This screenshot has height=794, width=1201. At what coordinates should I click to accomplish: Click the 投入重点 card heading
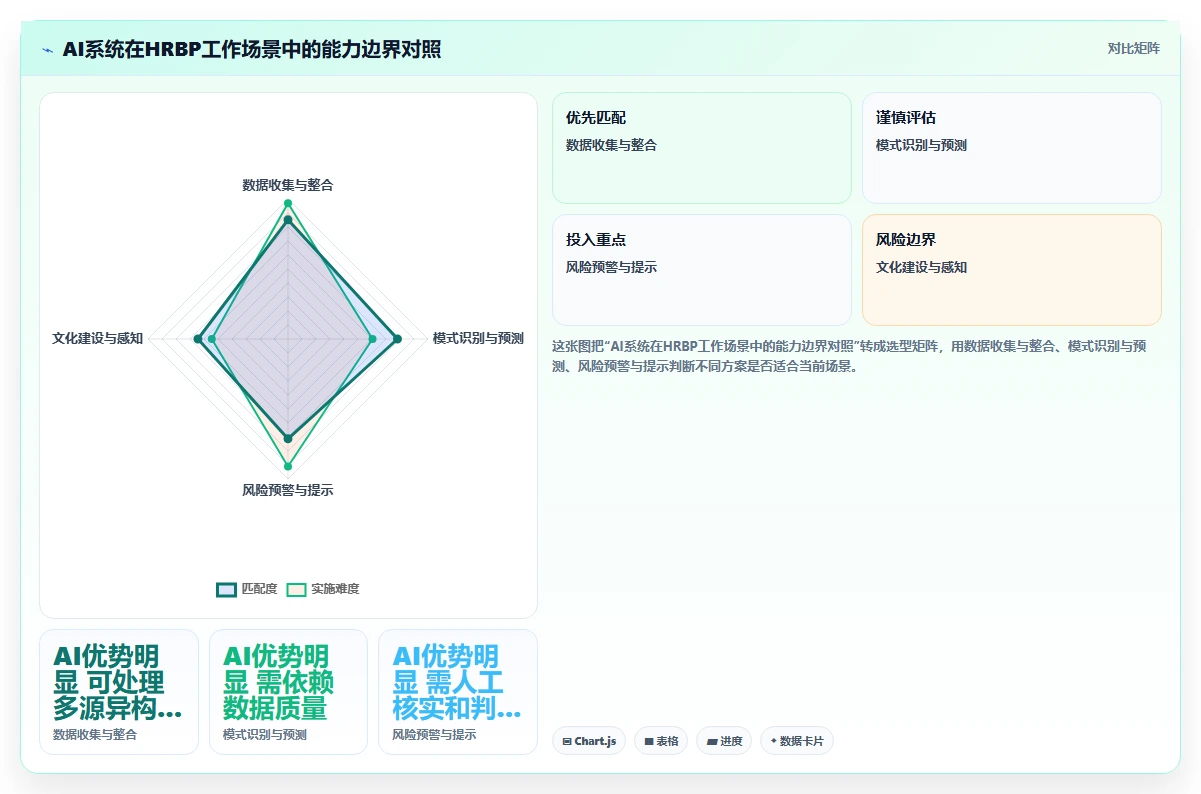click(x=596, y=240)
